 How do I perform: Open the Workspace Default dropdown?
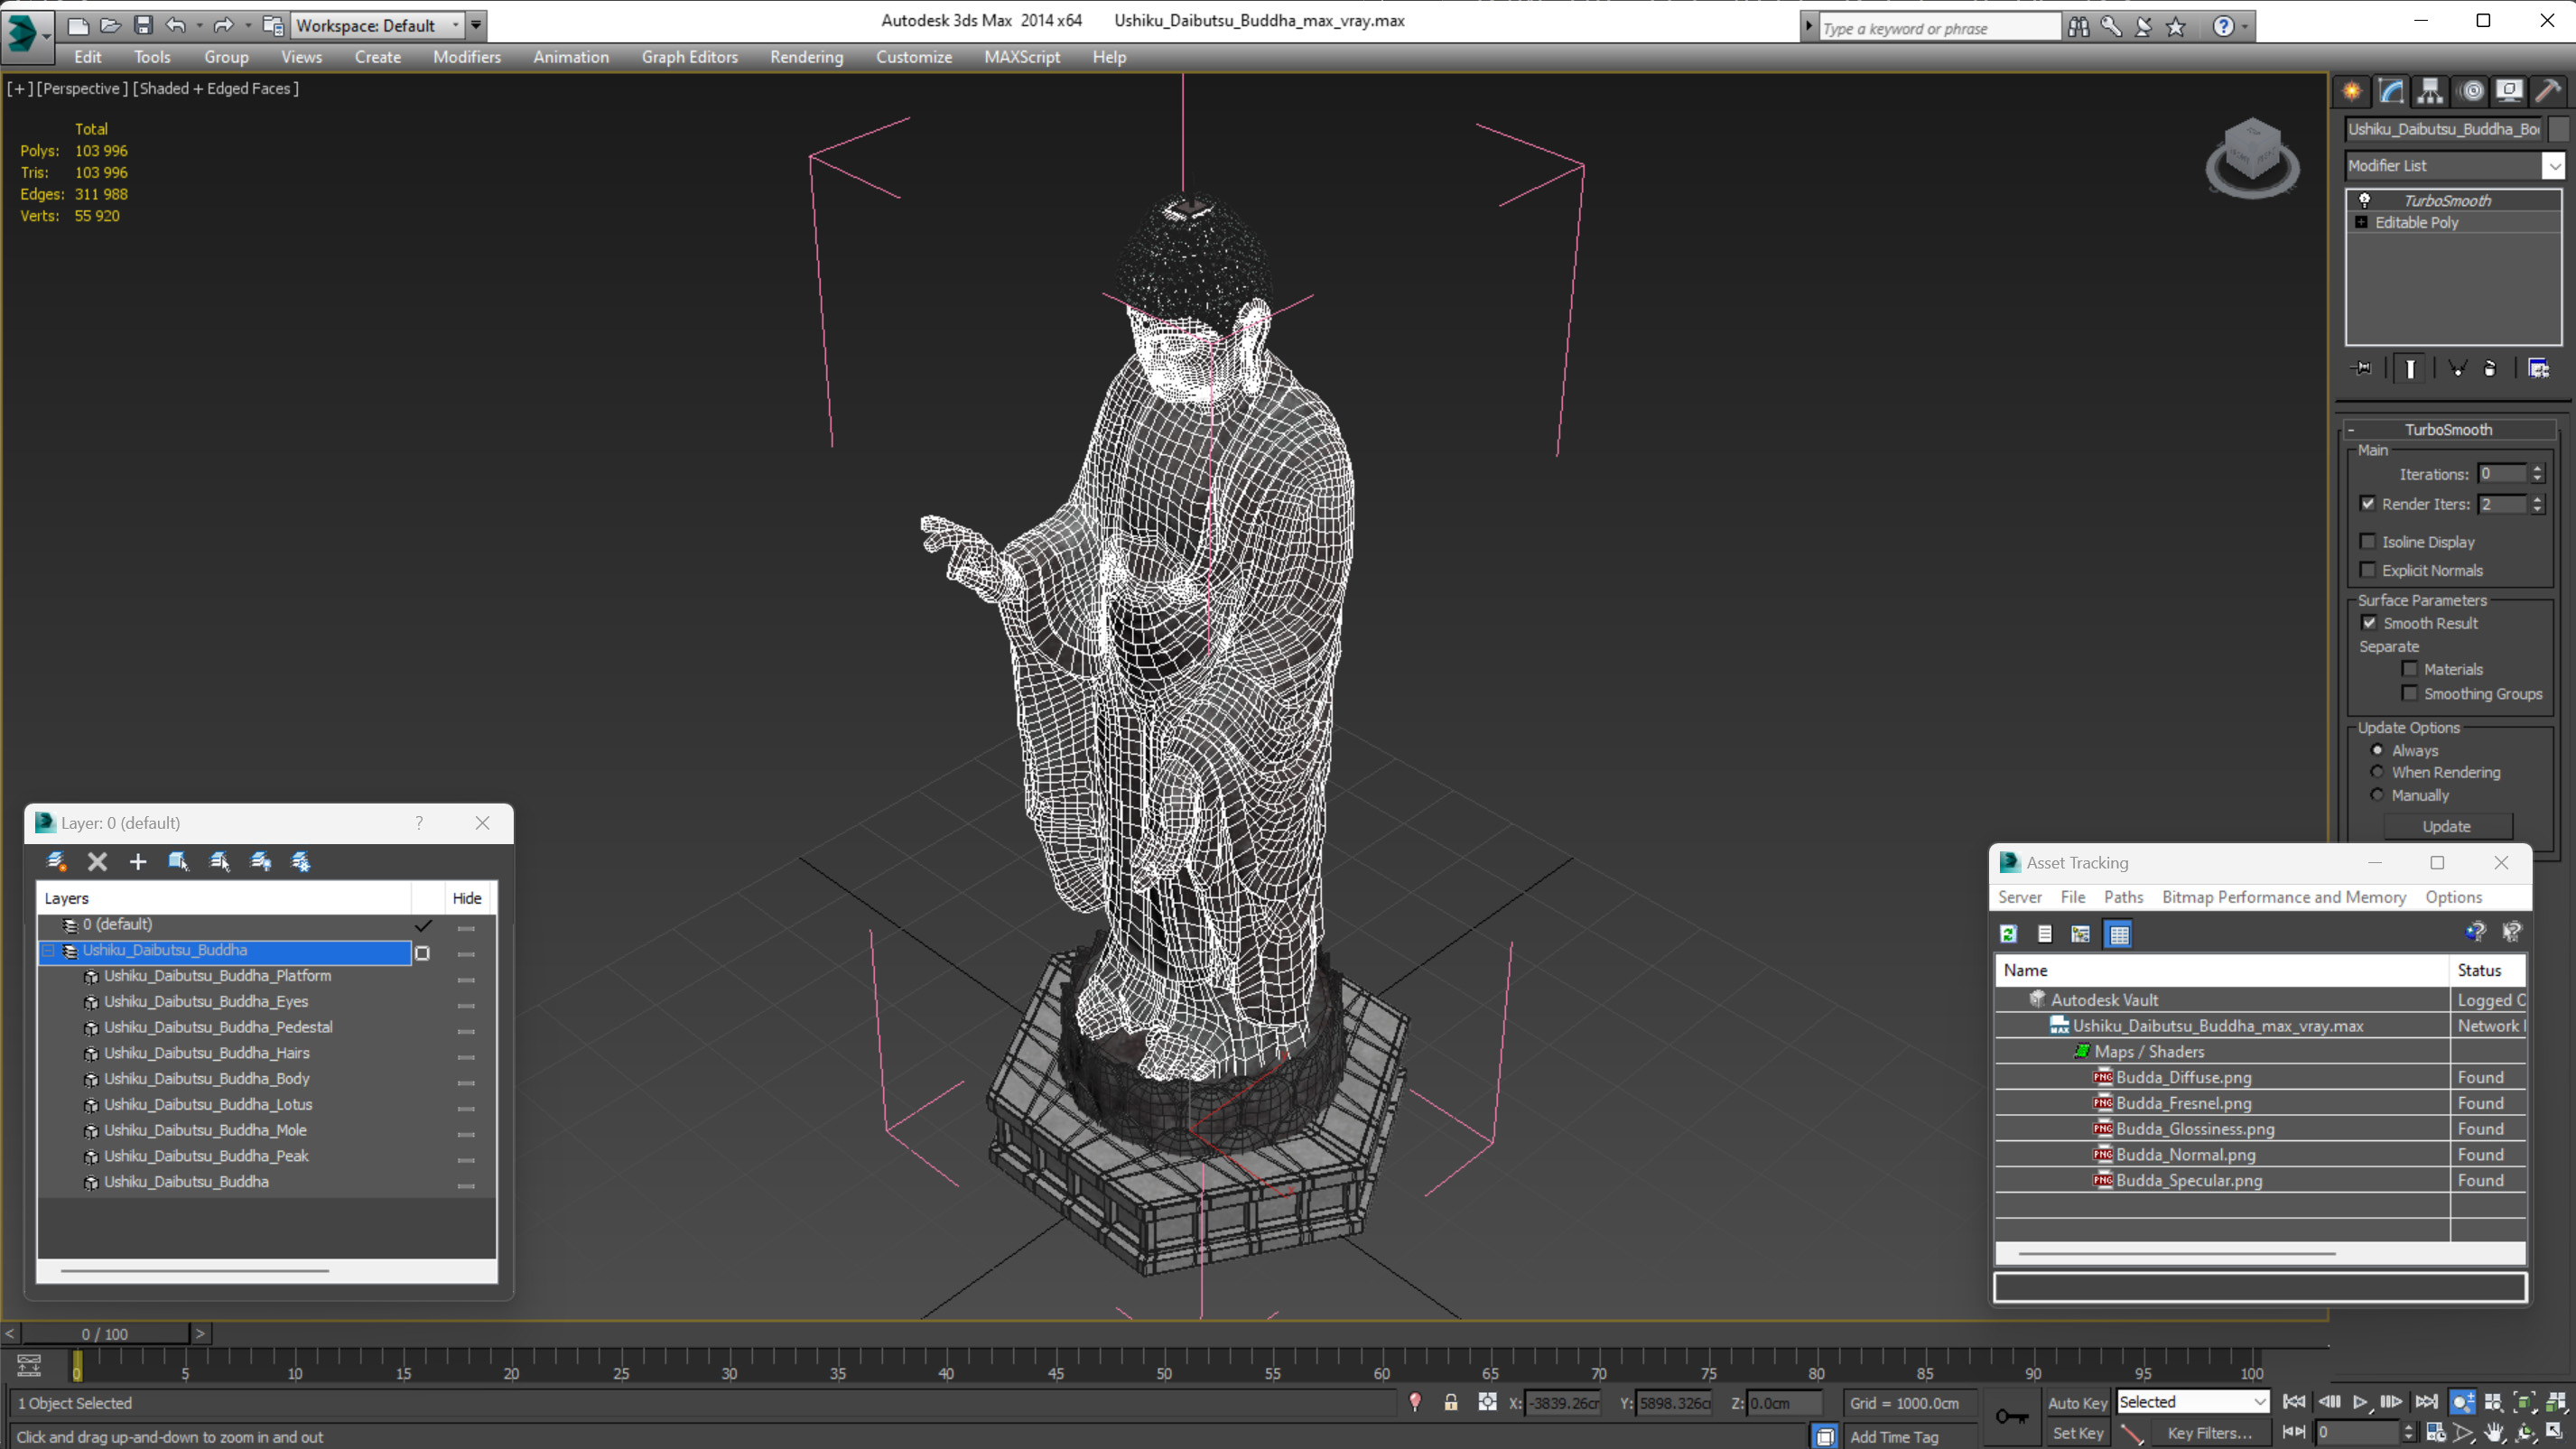(455, 25)
